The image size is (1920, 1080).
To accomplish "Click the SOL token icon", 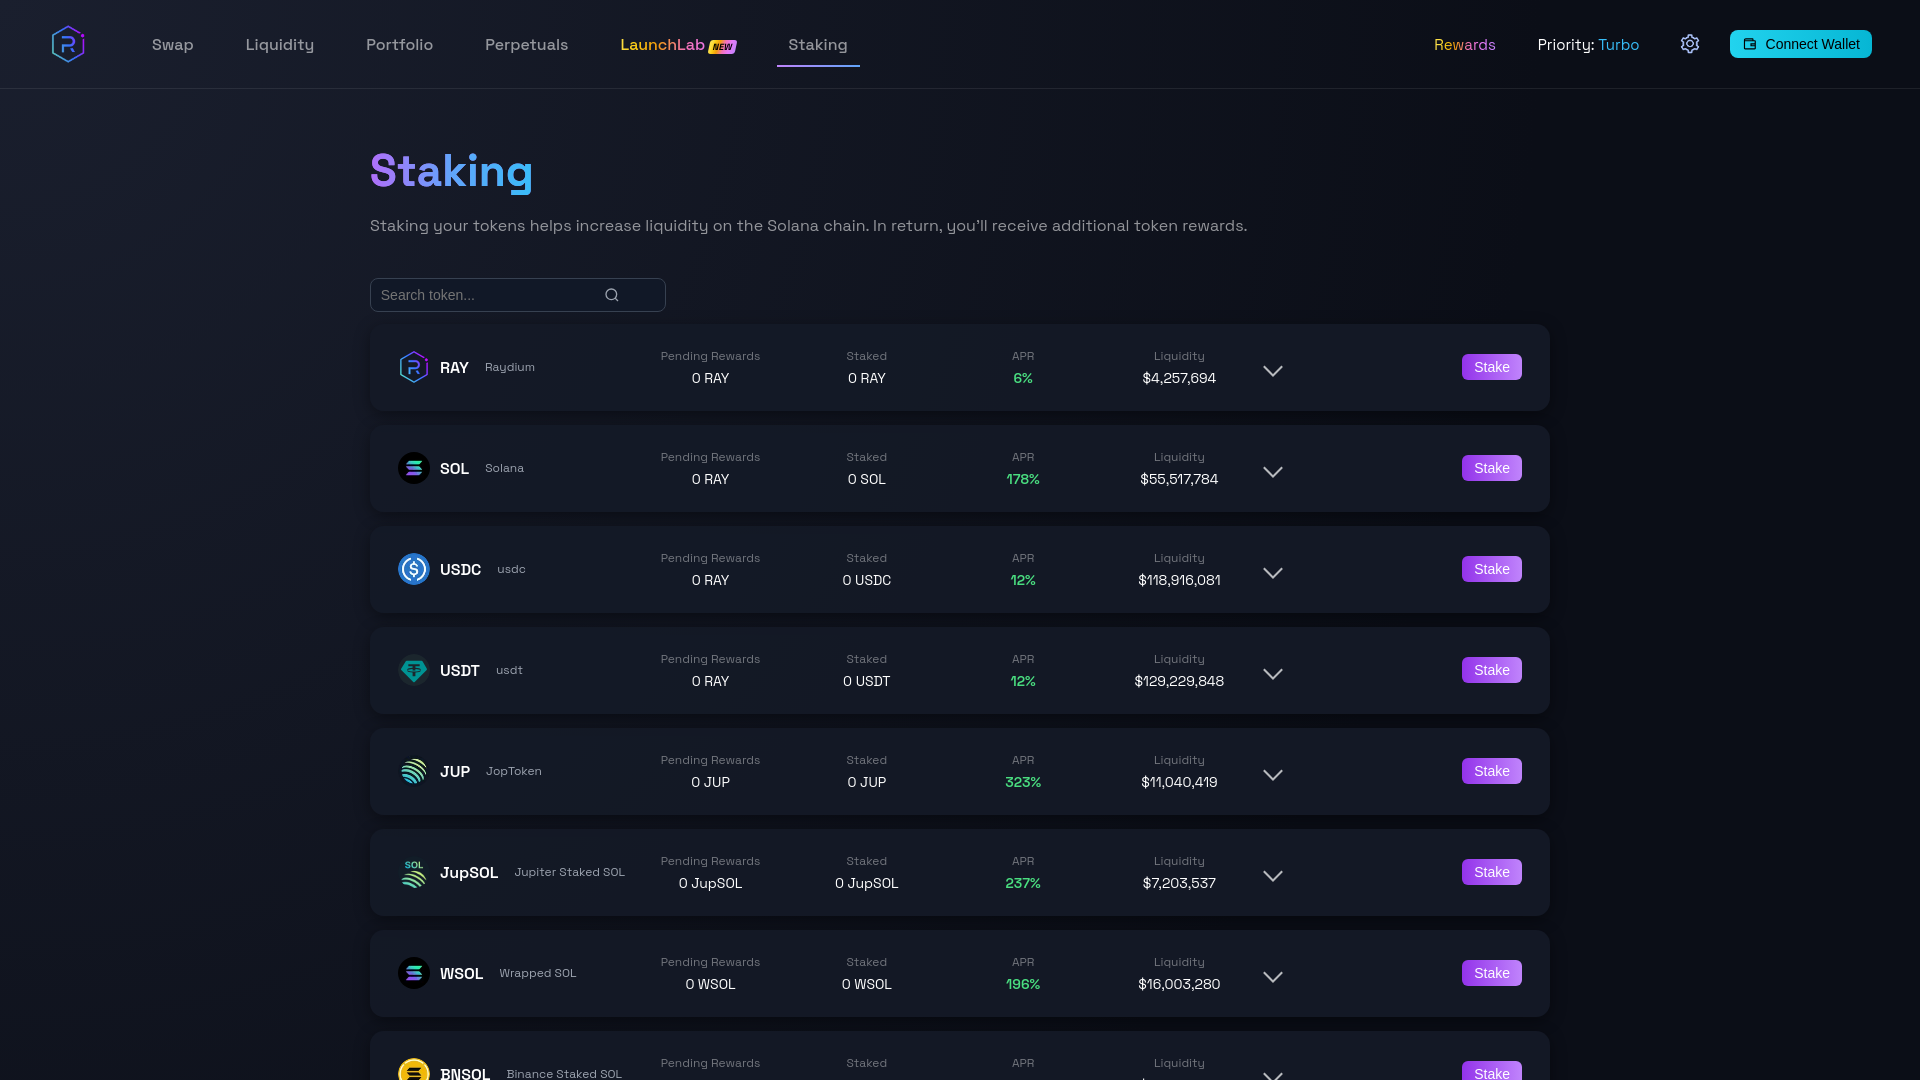I will [414, 468].
